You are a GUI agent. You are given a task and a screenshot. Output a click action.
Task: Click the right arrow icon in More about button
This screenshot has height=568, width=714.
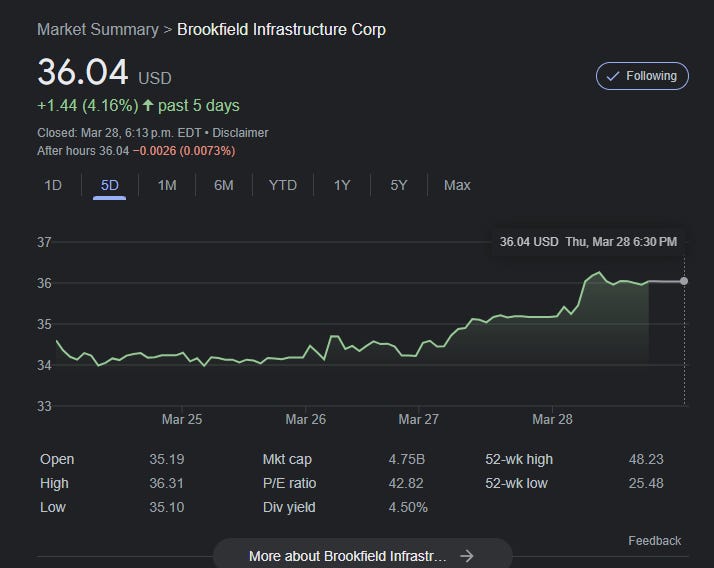tap(467, 556)
